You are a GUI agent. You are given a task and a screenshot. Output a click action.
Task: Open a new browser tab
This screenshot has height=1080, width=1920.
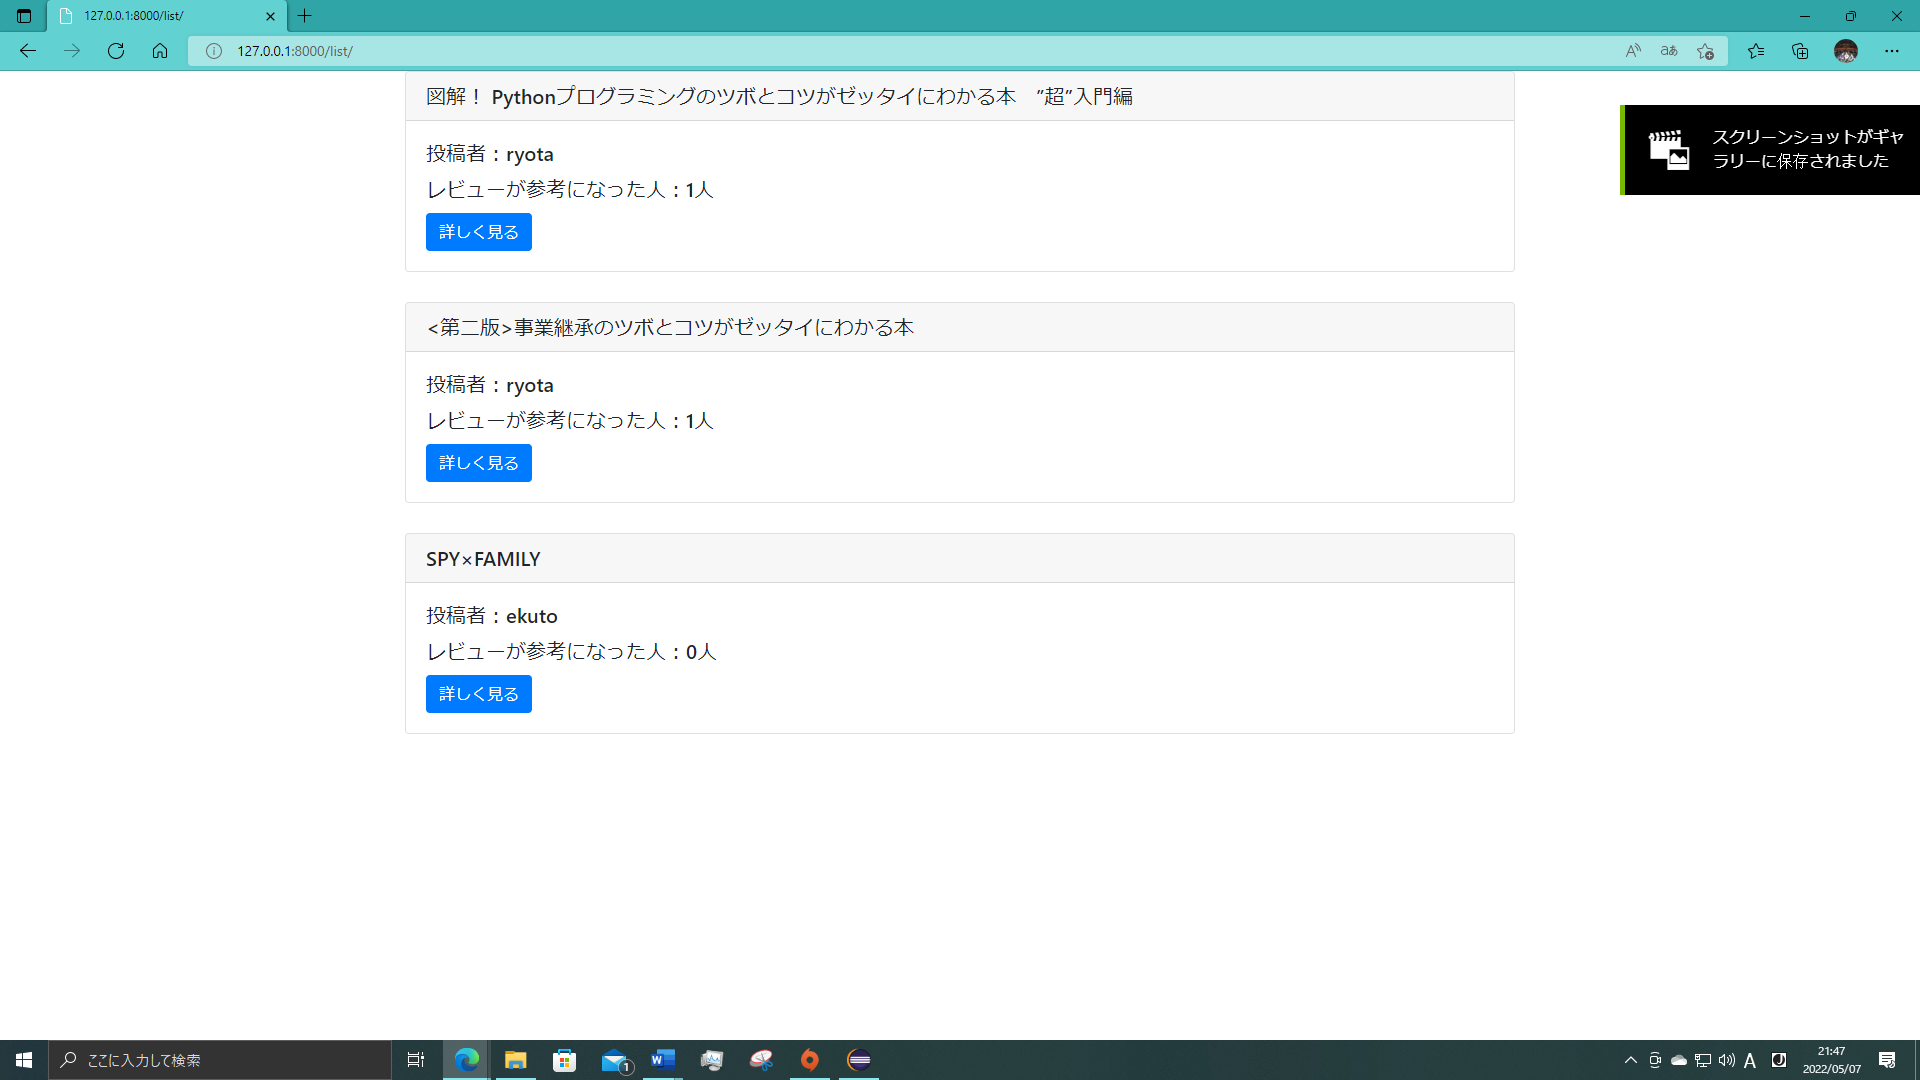(305, 16)
